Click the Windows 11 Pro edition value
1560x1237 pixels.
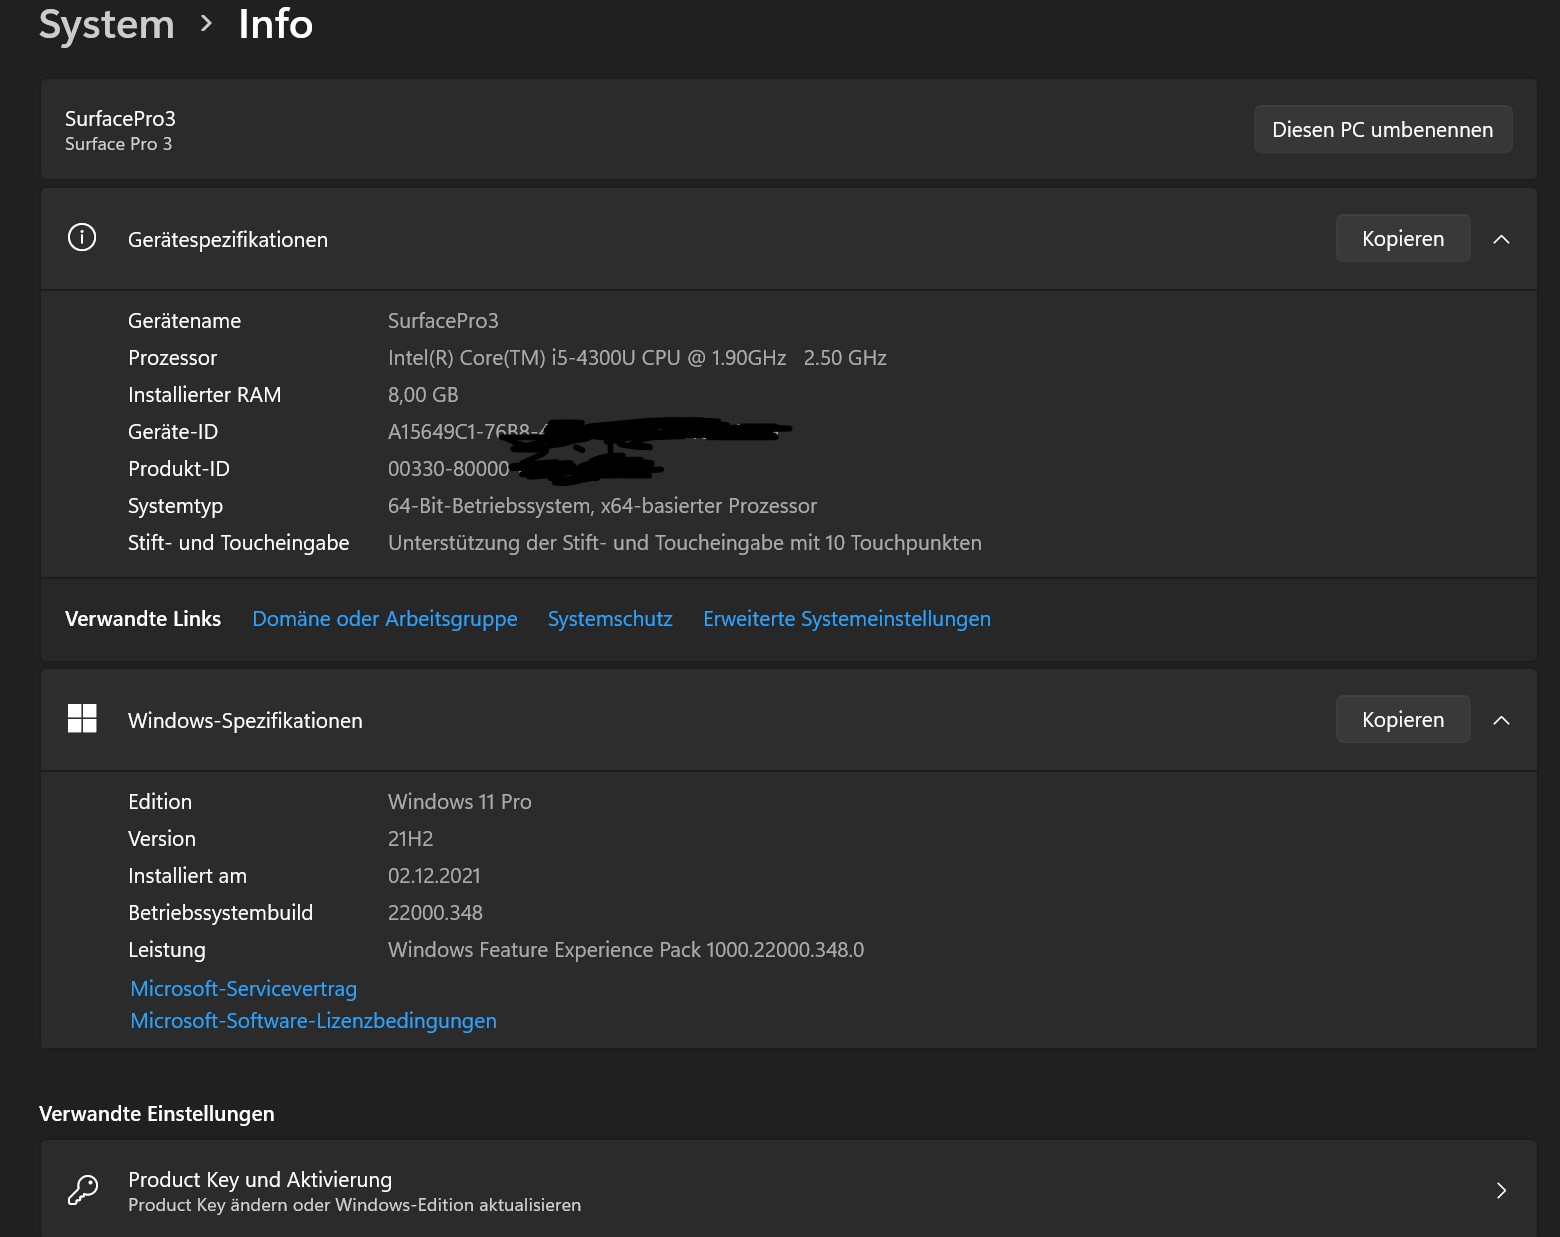460,802
